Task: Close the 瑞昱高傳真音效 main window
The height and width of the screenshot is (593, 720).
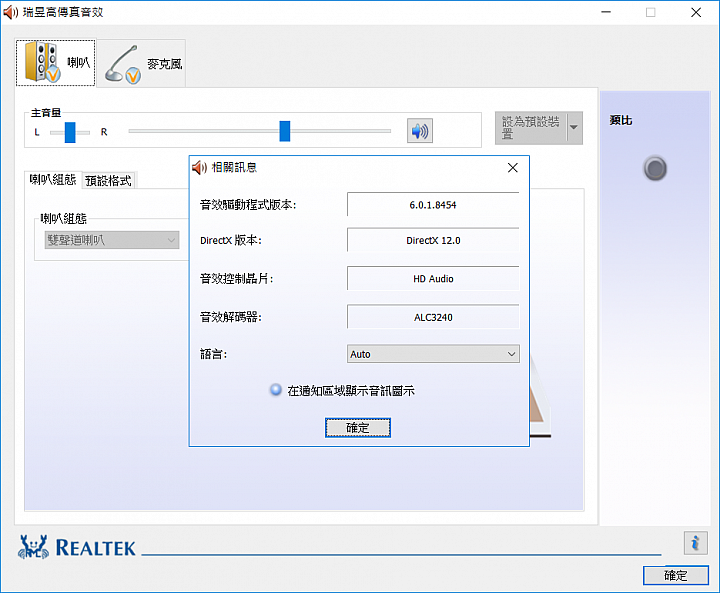Action: (x=696, y=12)
